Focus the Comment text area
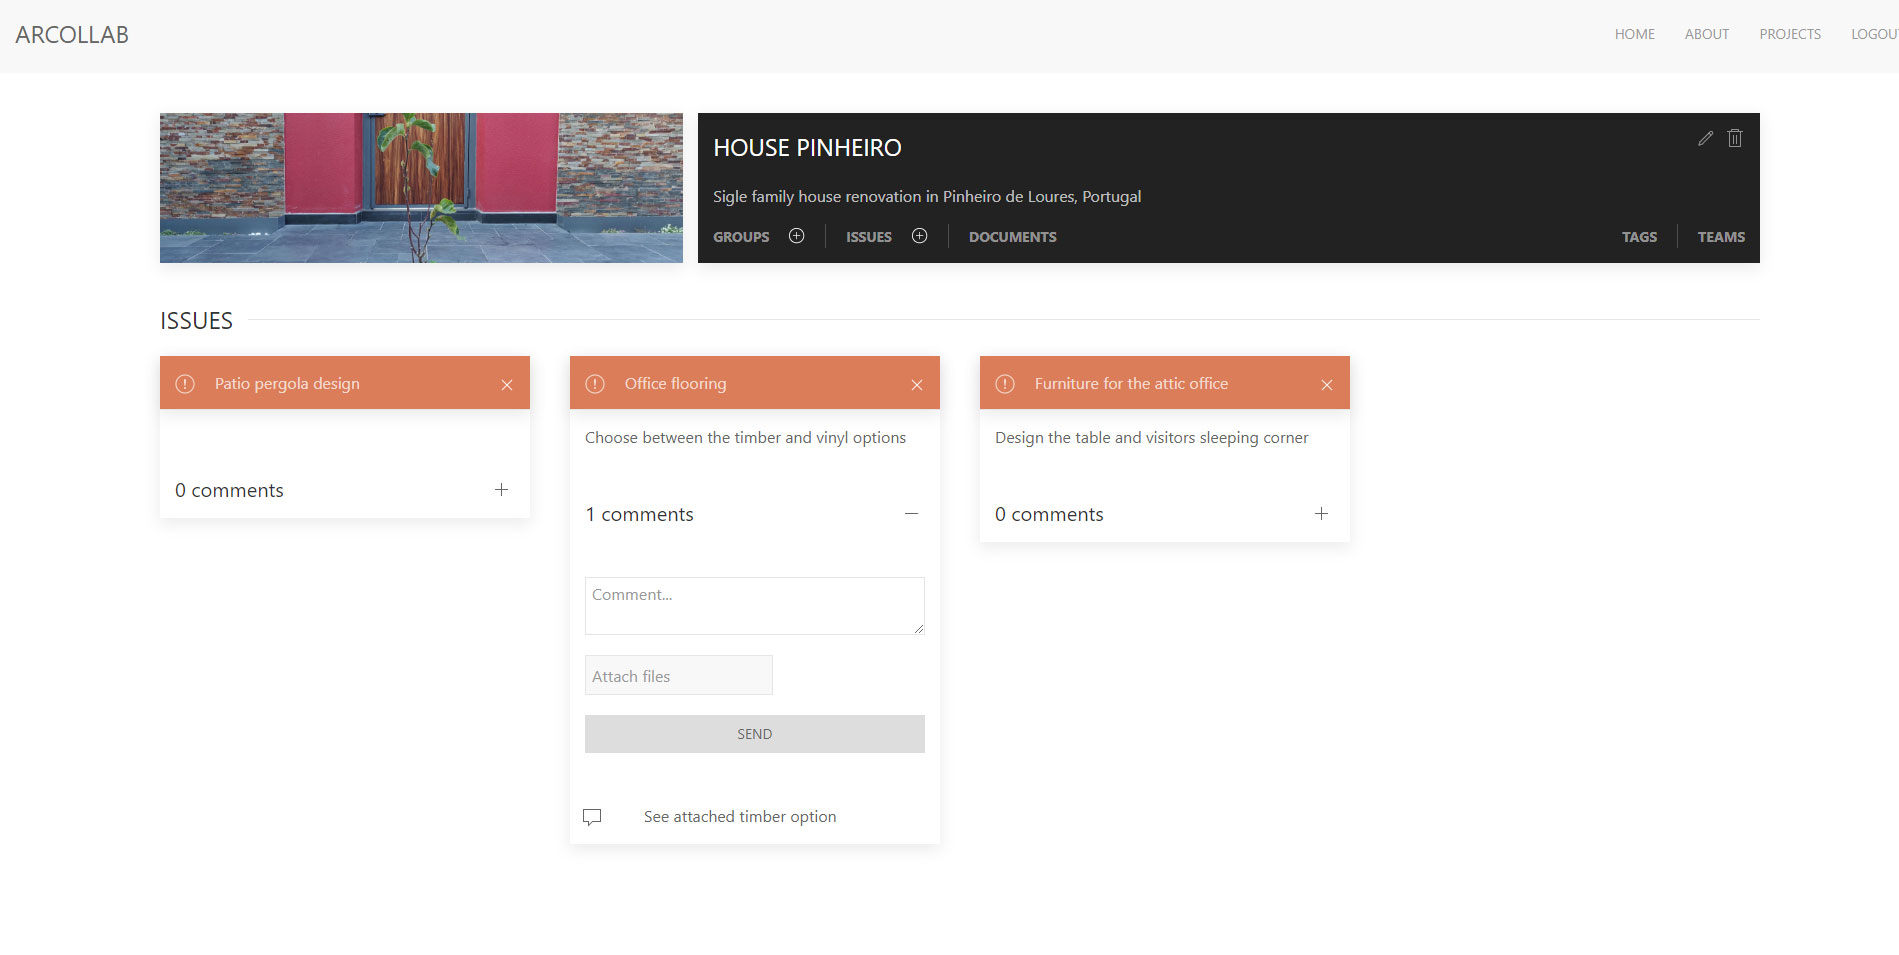Screen dimensions: 1899x955 pyautogui.click(x=755, y=606)
